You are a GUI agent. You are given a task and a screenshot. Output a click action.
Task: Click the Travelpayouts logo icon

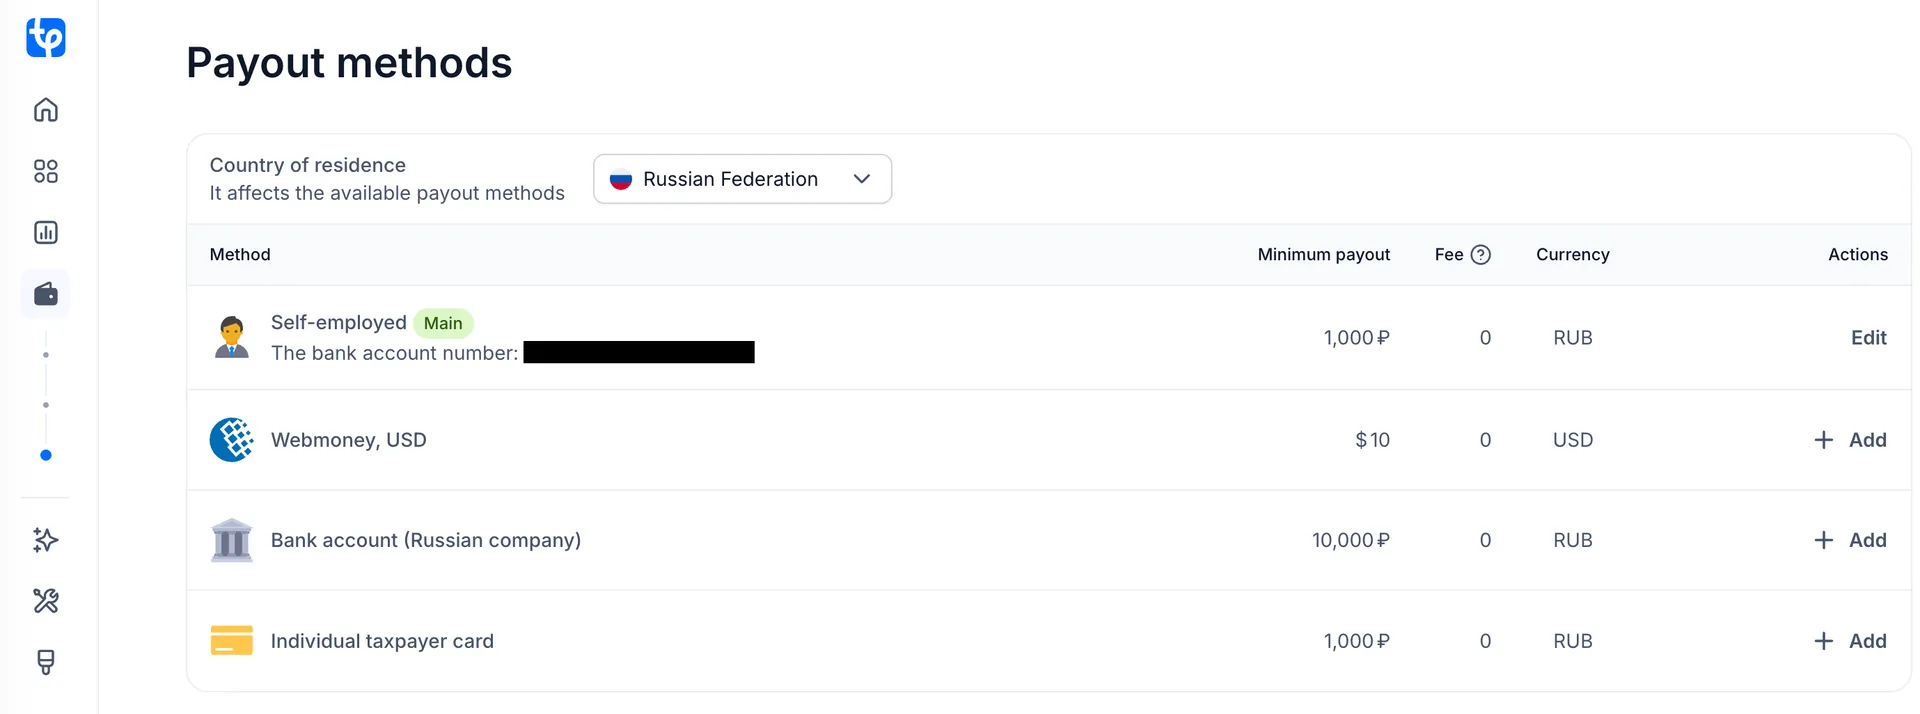46,38
